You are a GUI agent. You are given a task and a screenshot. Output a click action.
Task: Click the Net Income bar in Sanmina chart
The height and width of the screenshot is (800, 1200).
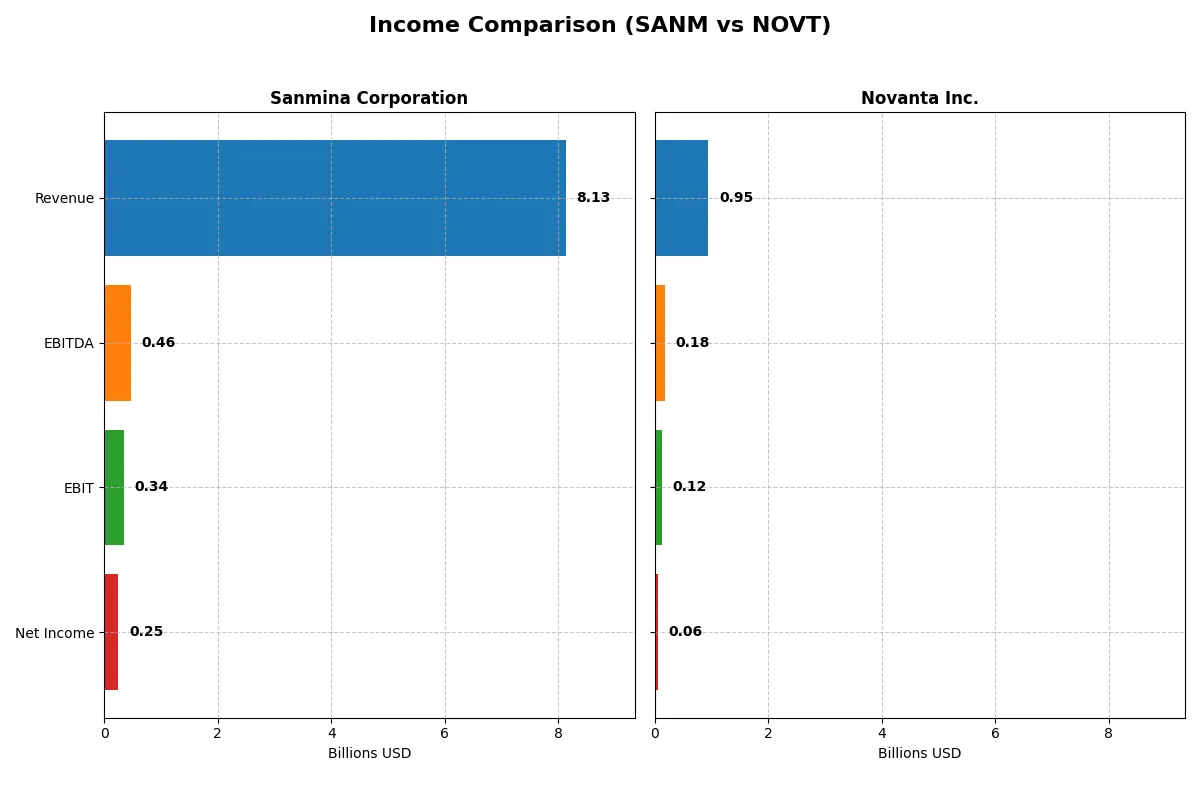[x=111, y=632]
